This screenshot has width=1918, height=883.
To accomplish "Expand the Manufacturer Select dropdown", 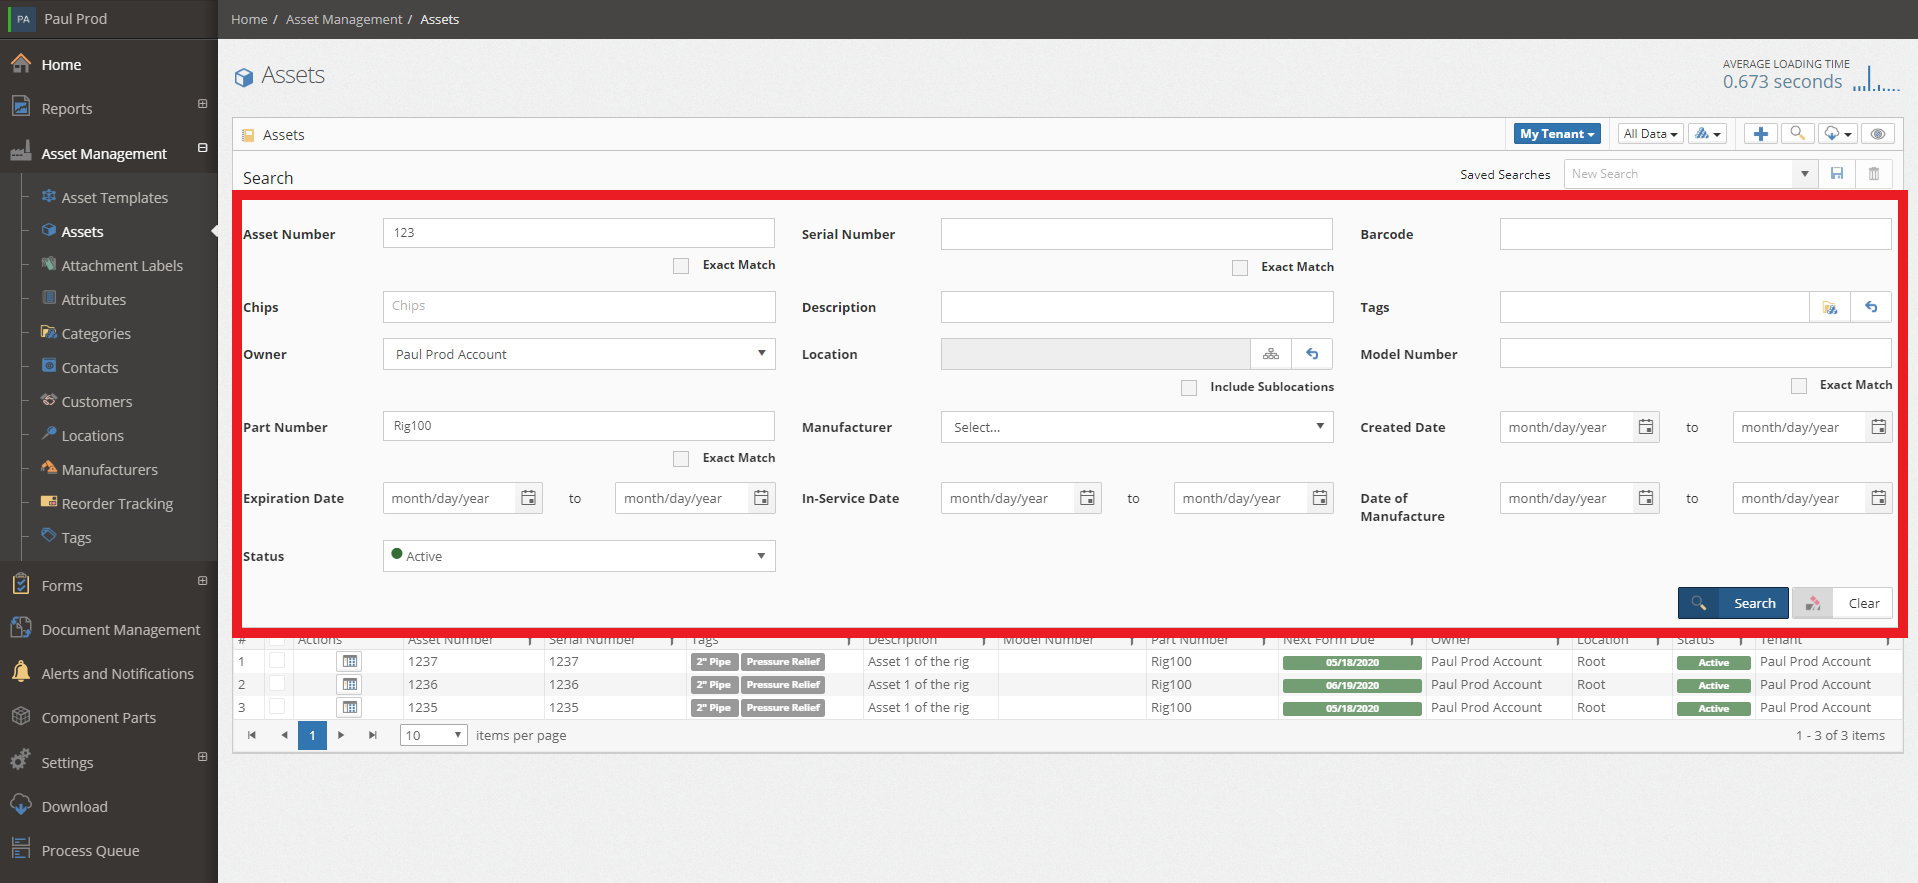I will click(x=1137, y=427).
